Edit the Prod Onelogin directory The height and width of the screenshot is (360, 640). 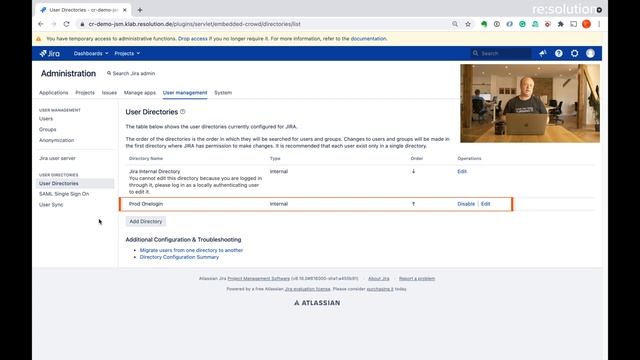(485, 204)
